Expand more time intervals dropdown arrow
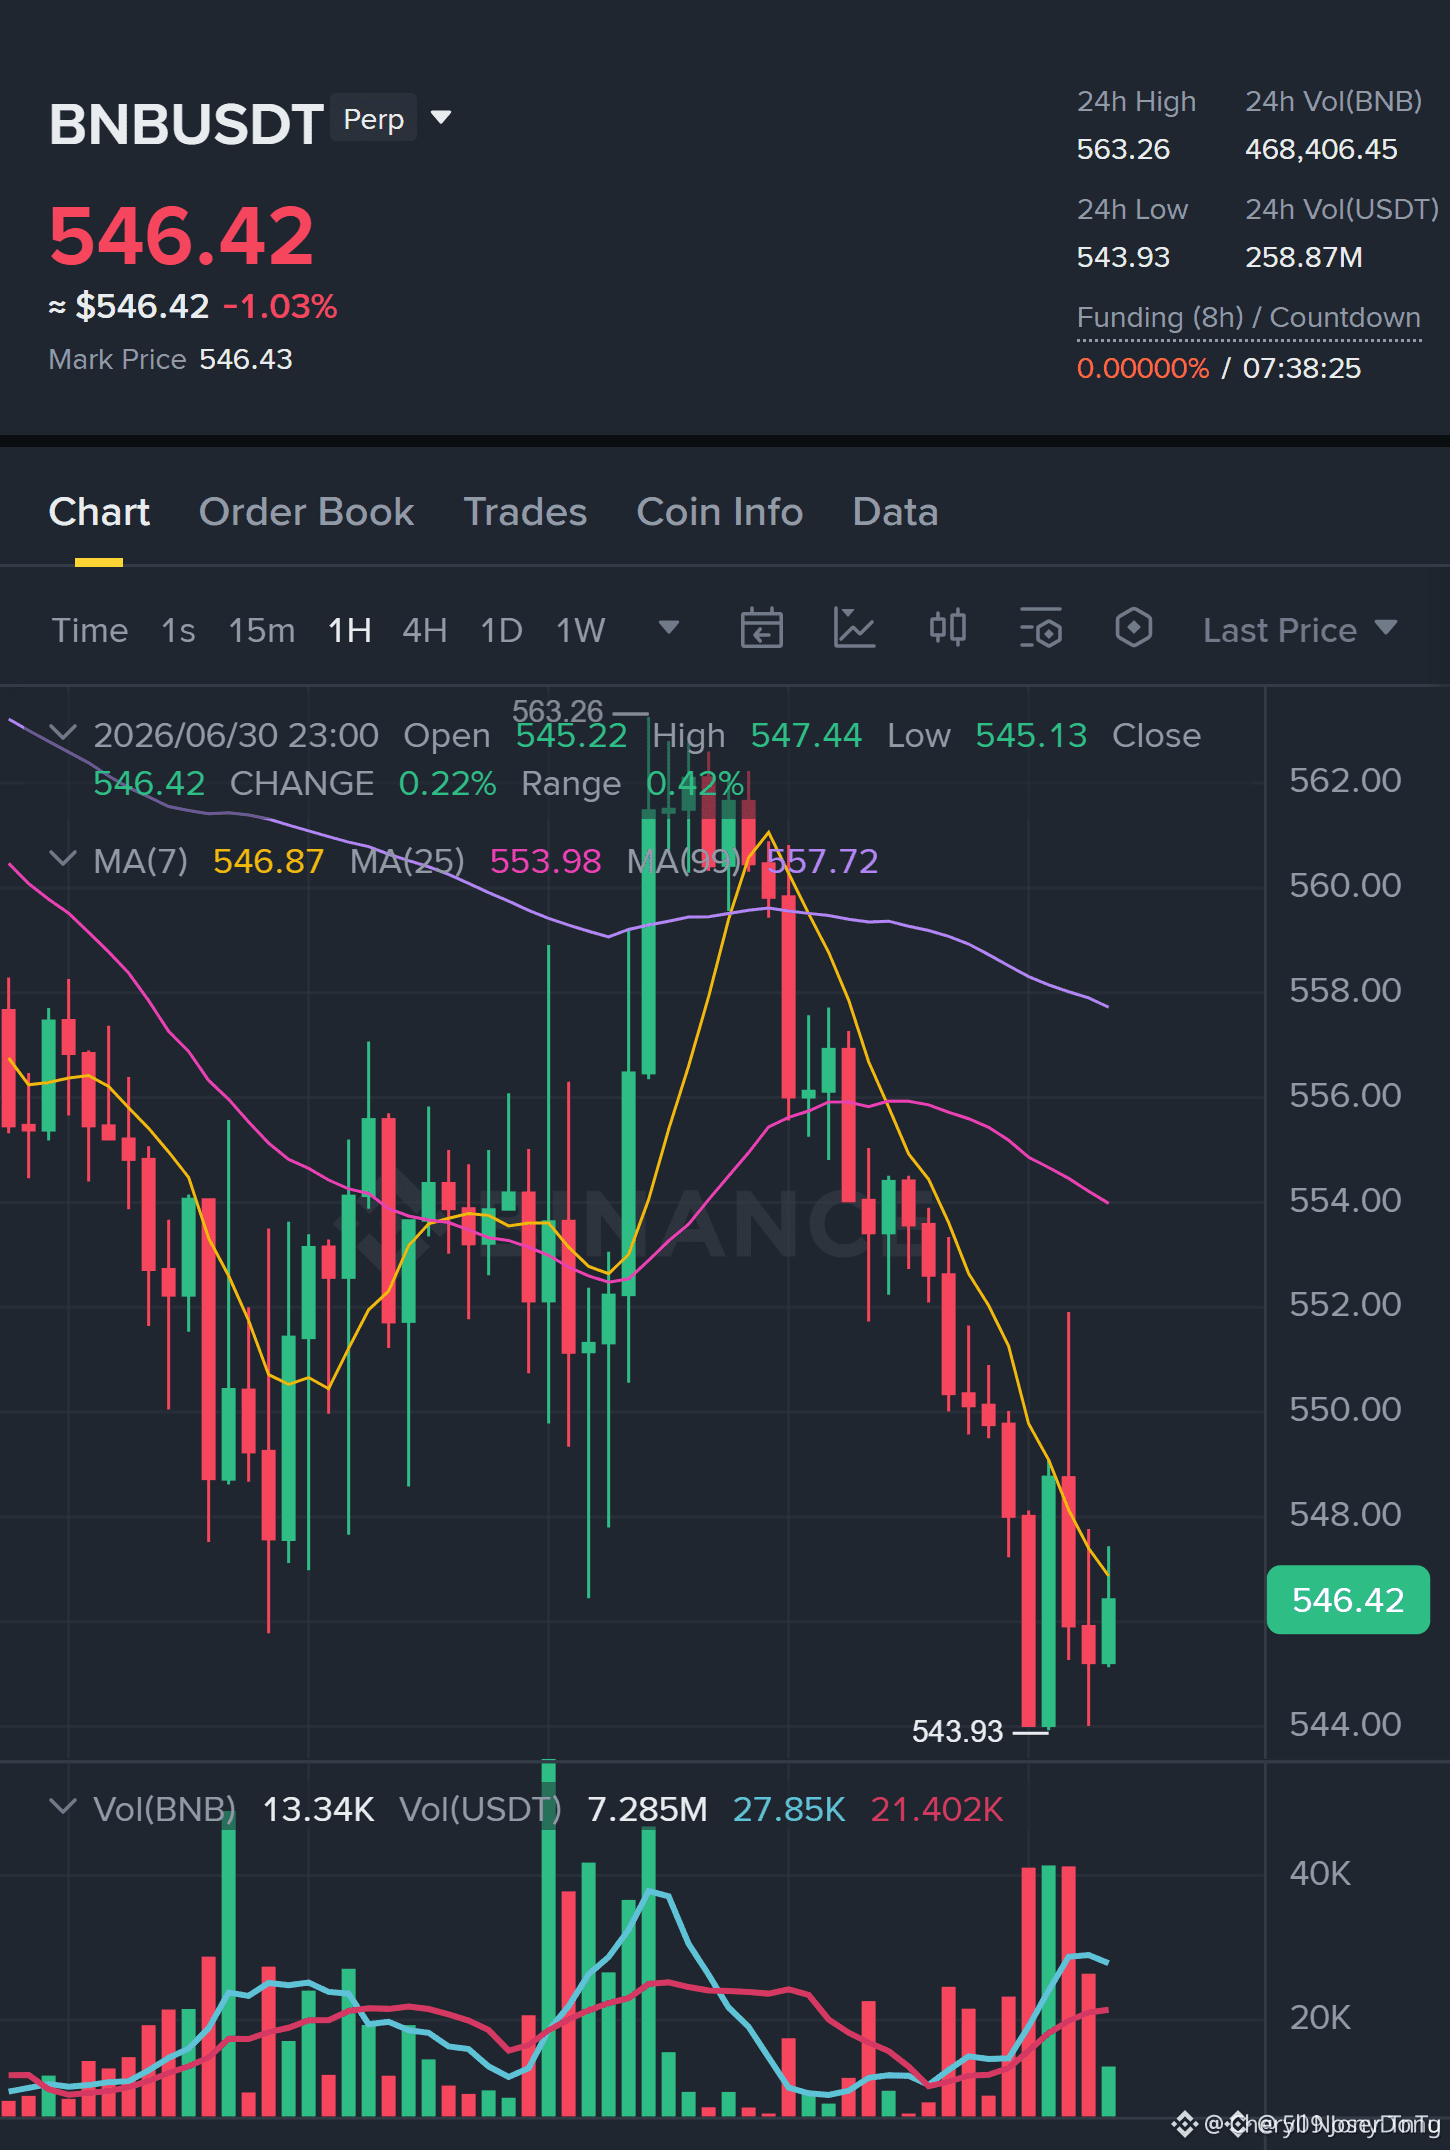This screenshot has height=2150, width=1450. pyautogui.click(x=669, y=628)
